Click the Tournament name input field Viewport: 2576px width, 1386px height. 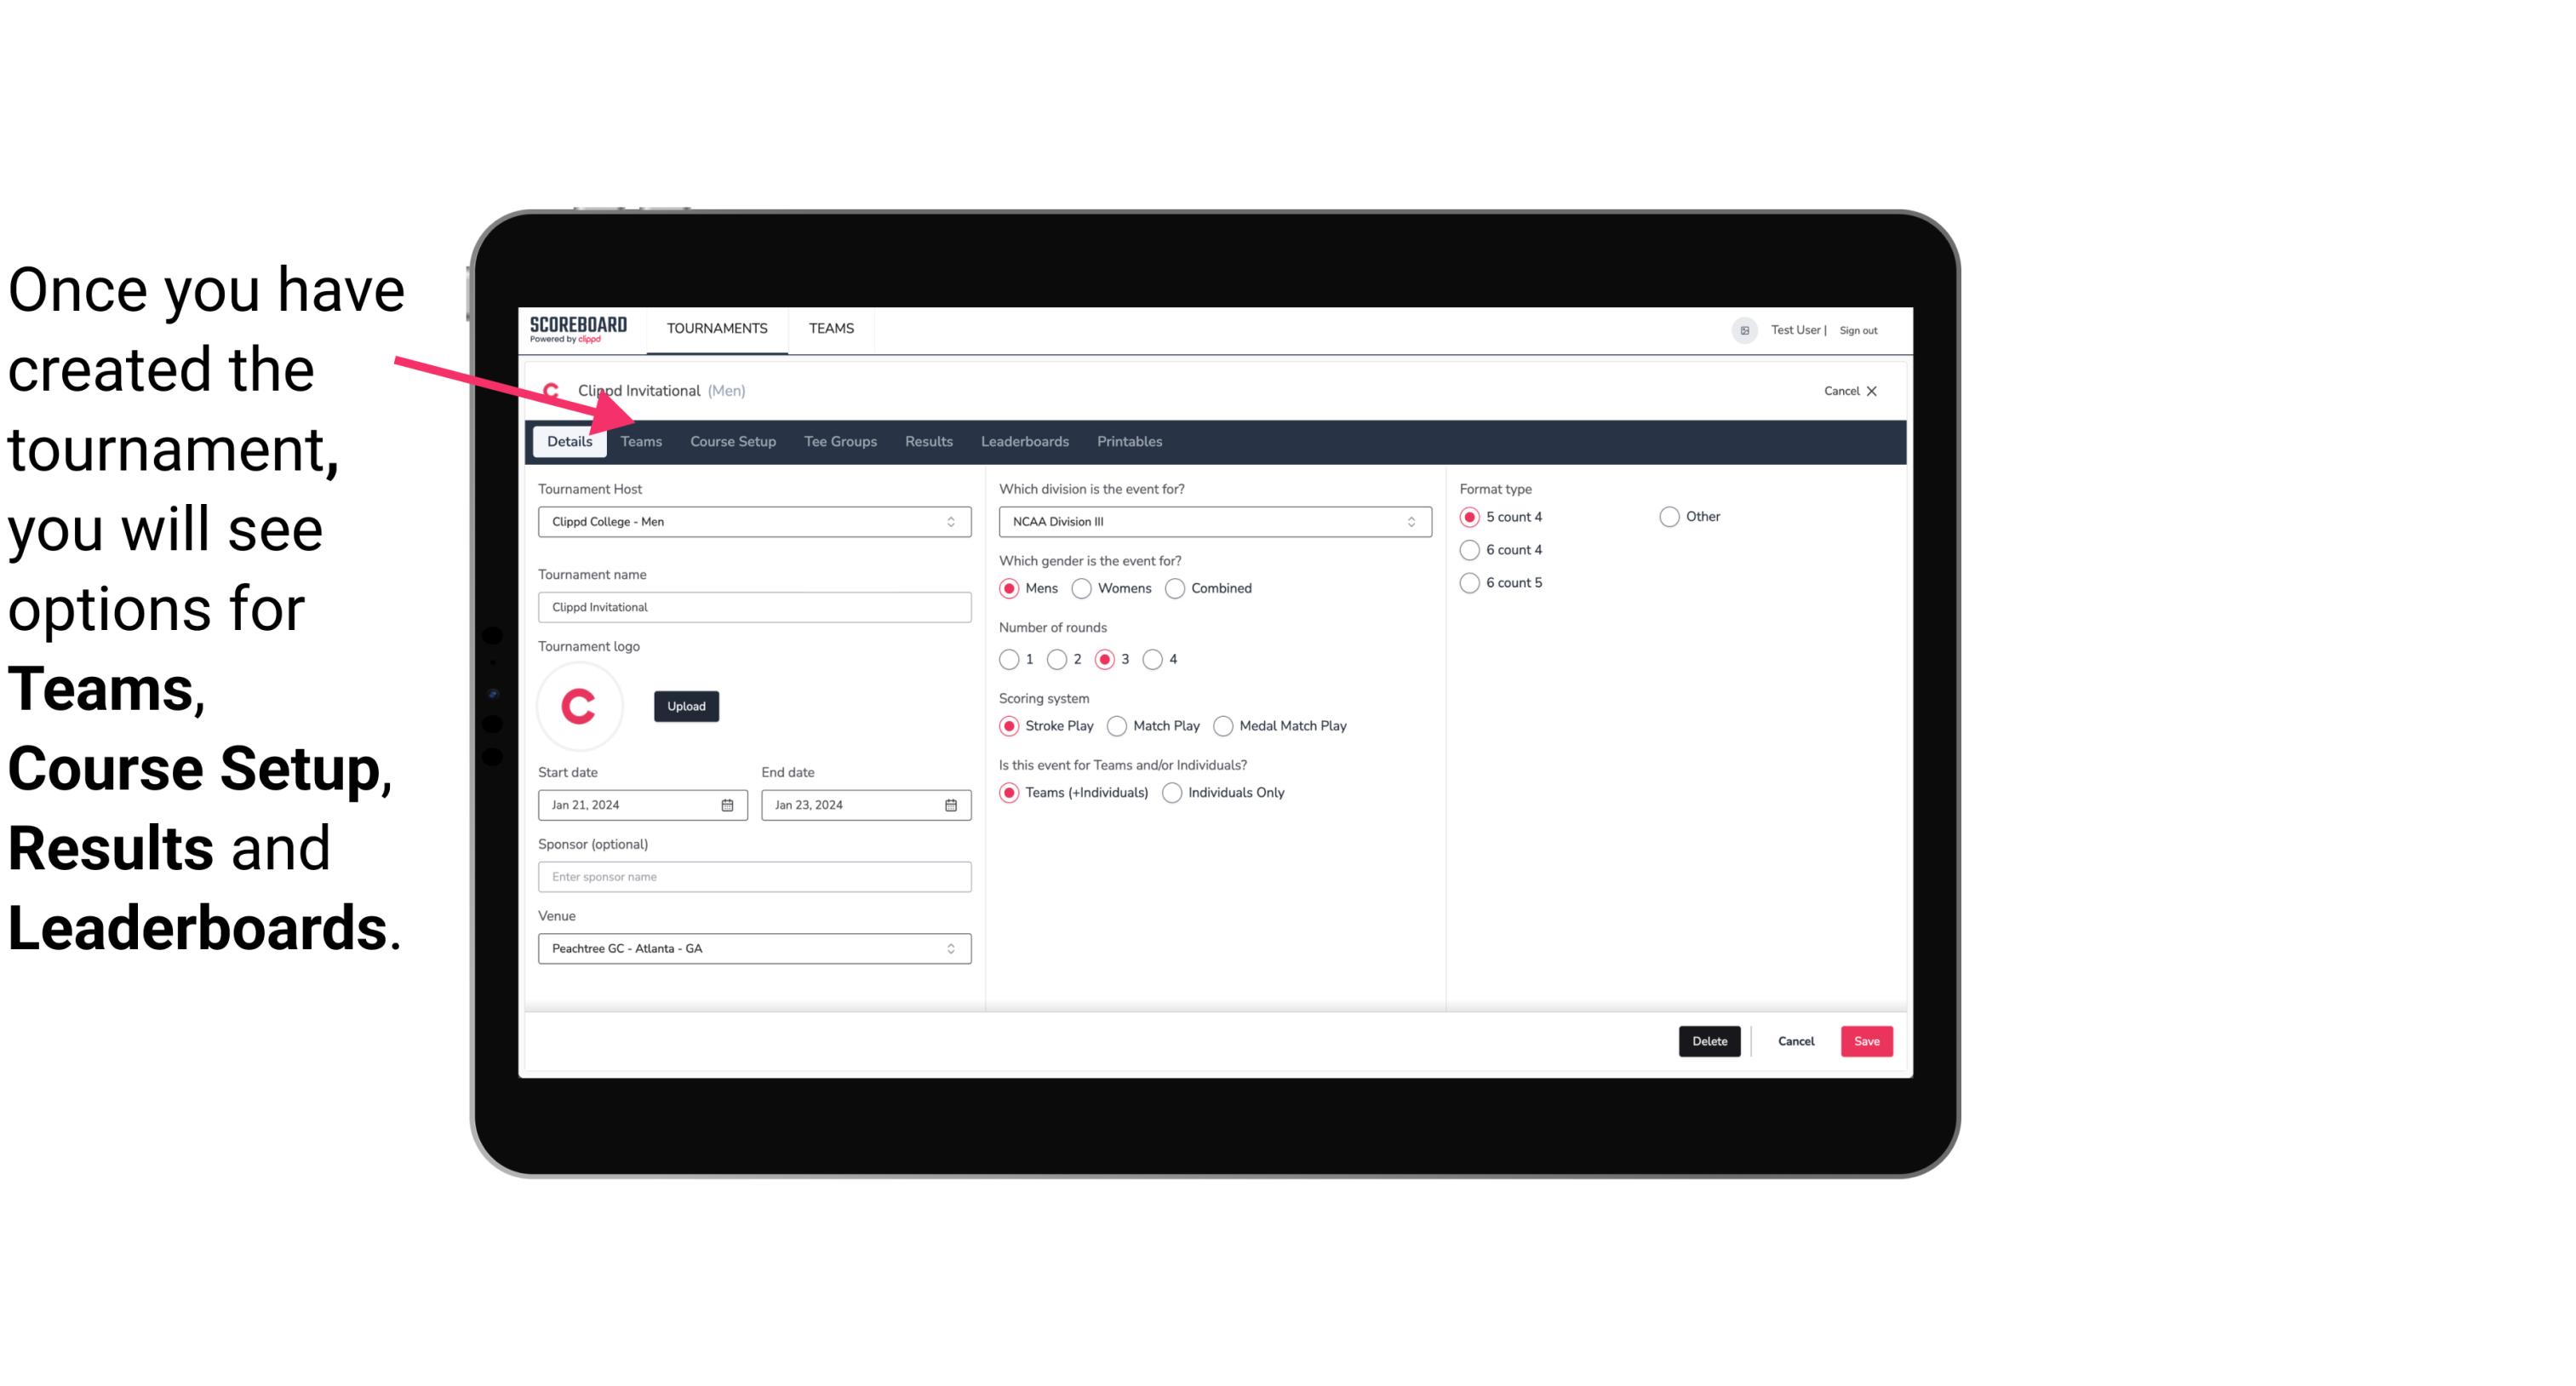753,606
